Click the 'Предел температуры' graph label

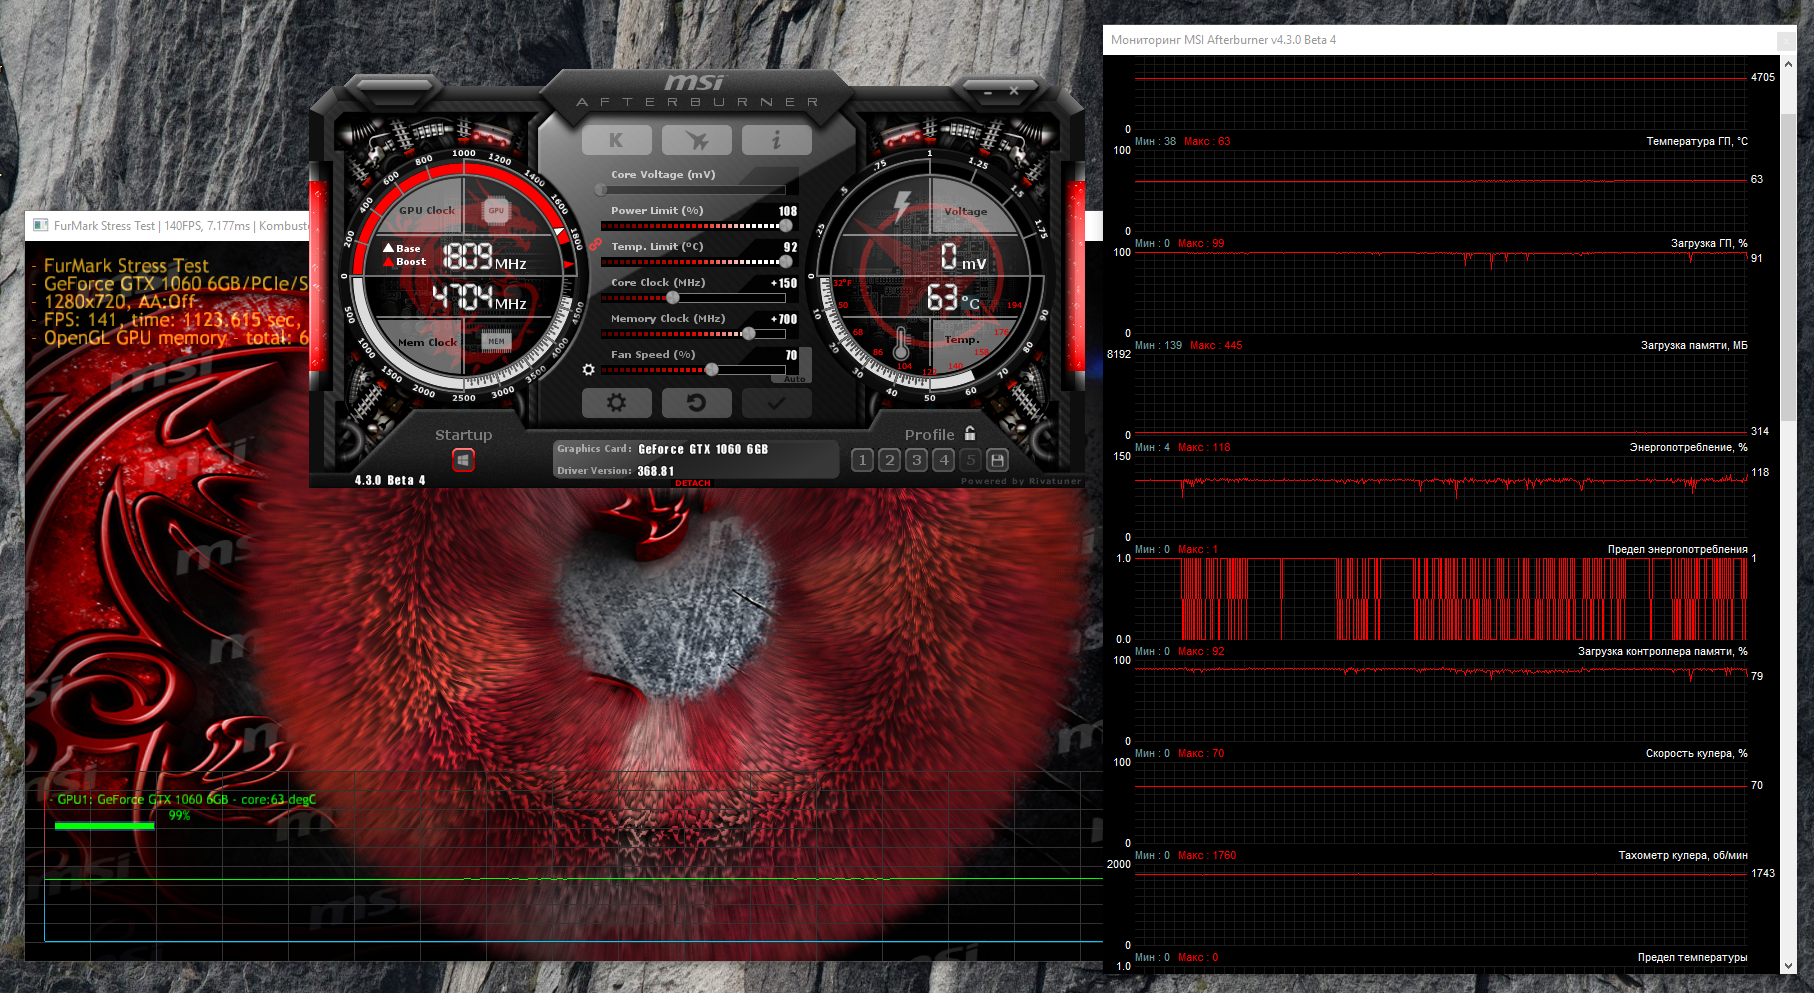[x=1693, y=957]
